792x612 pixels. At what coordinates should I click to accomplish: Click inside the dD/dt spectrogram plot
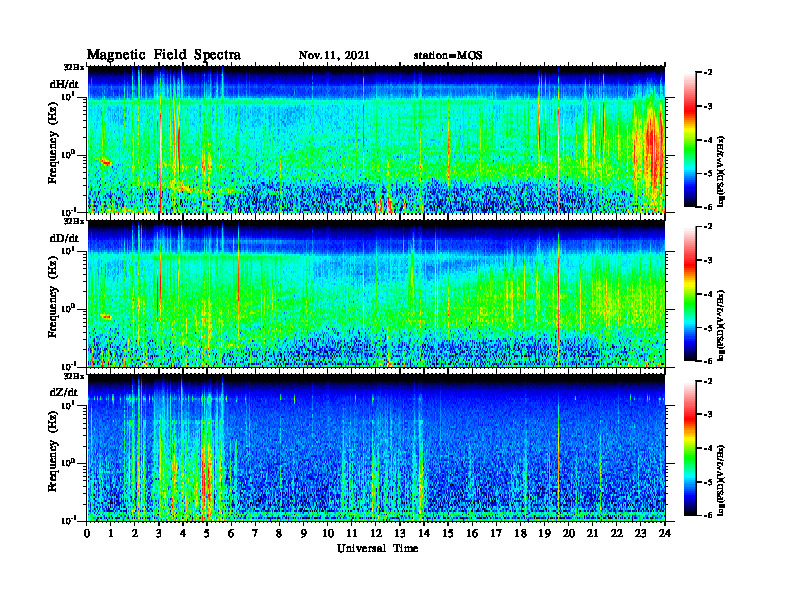376,294
